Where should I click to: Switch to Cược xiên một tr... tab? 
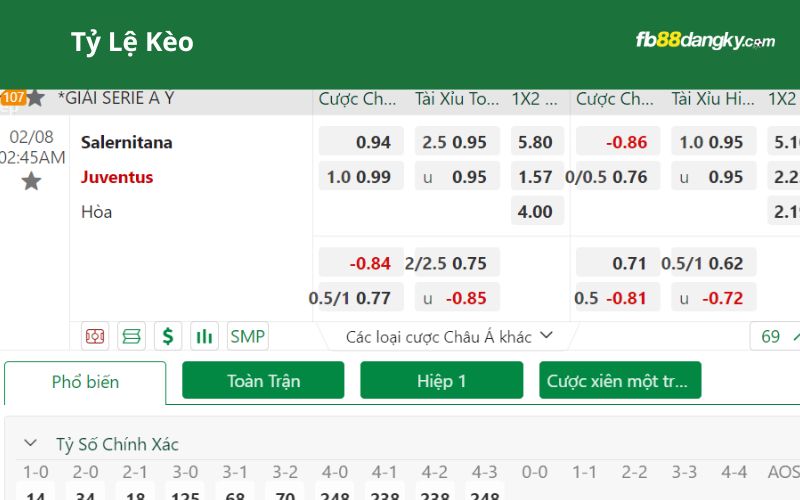tap(620, 381)
